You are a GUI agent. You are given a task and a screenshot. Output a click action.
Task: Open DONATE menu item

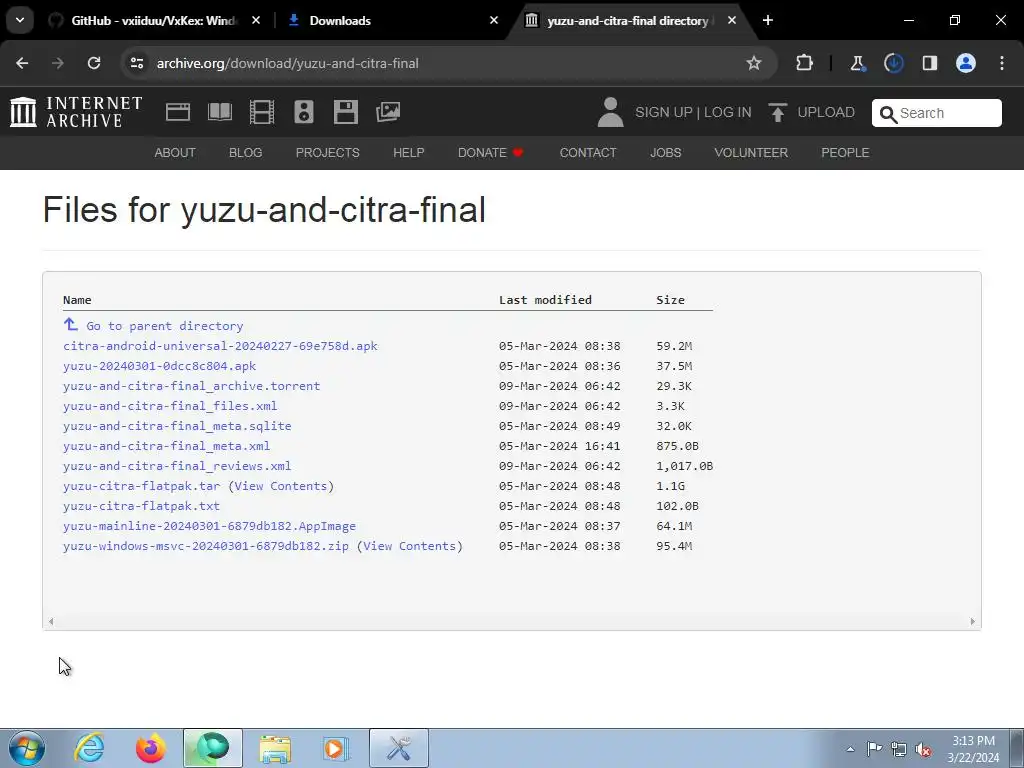[x=490, y=153]
